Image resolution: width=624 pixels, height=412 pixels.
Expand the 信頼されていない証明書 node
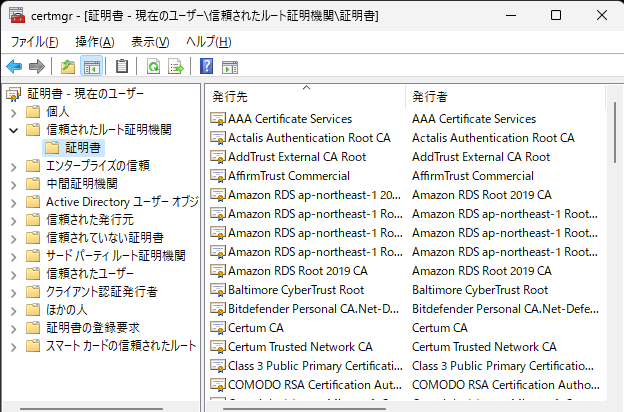[14, 239]
